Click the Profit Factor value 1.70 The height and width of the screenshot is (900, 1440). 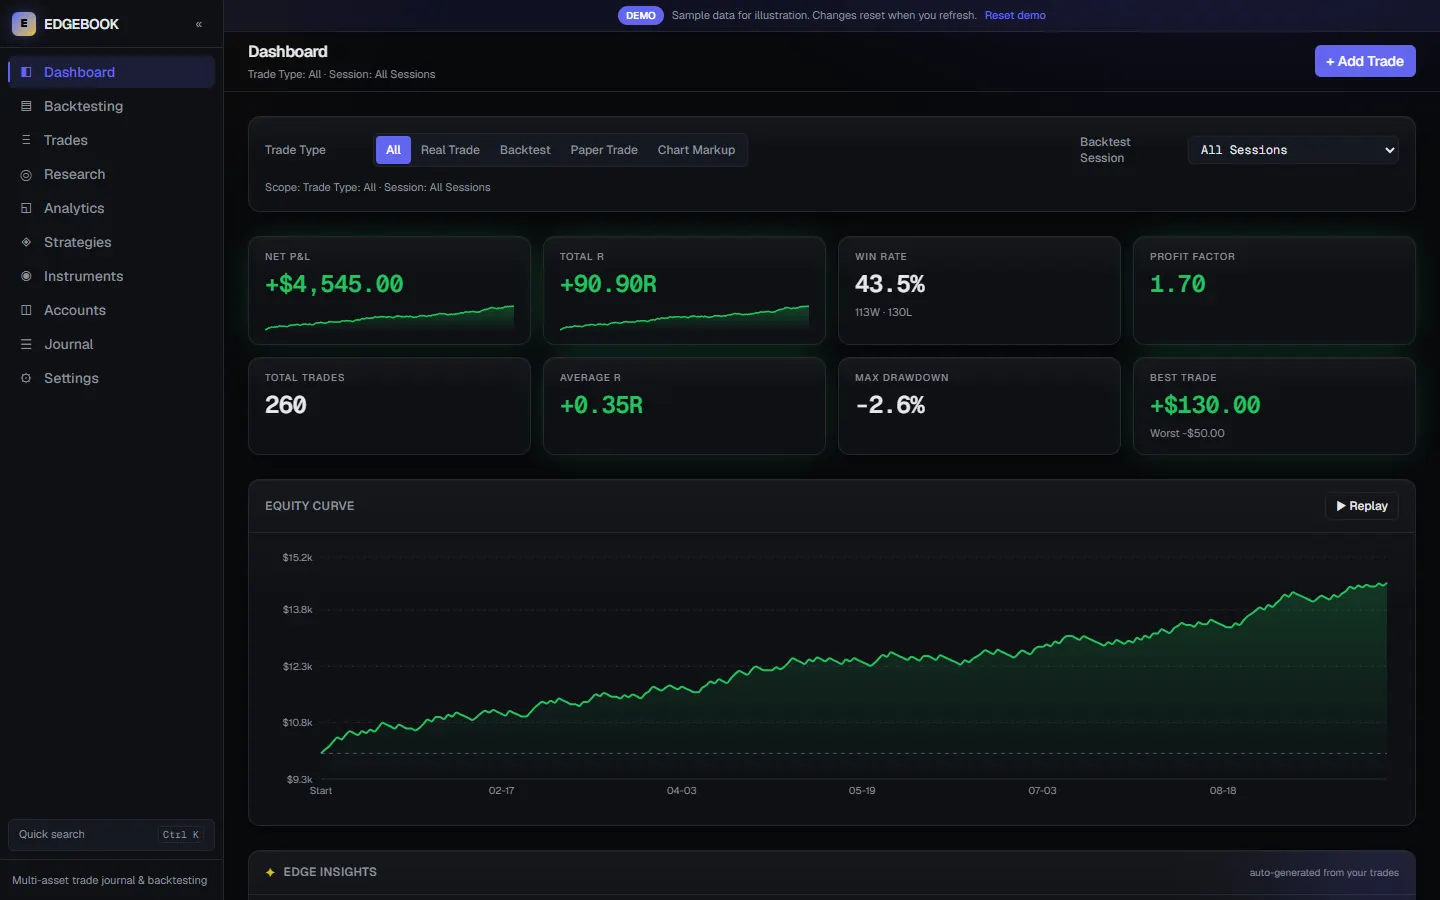[x=1177, y=285]
